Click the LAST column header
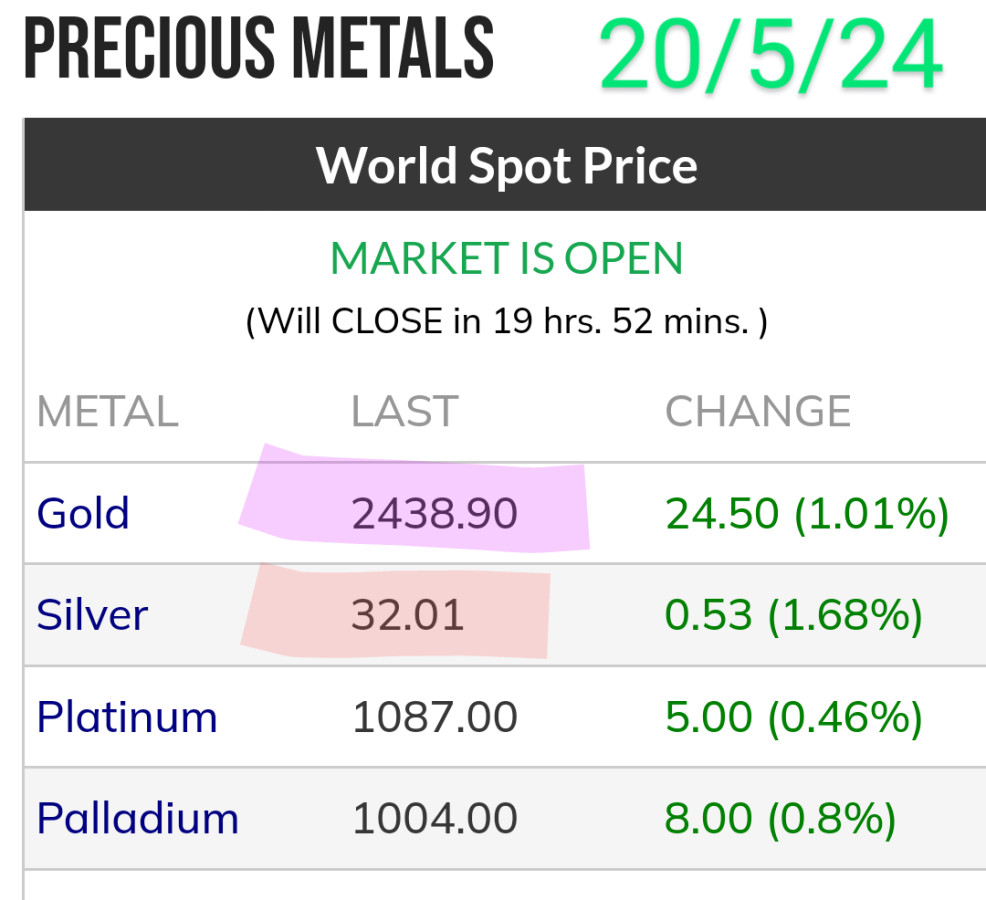The height and width of the screenshot is (900, 986). point(404,412)
